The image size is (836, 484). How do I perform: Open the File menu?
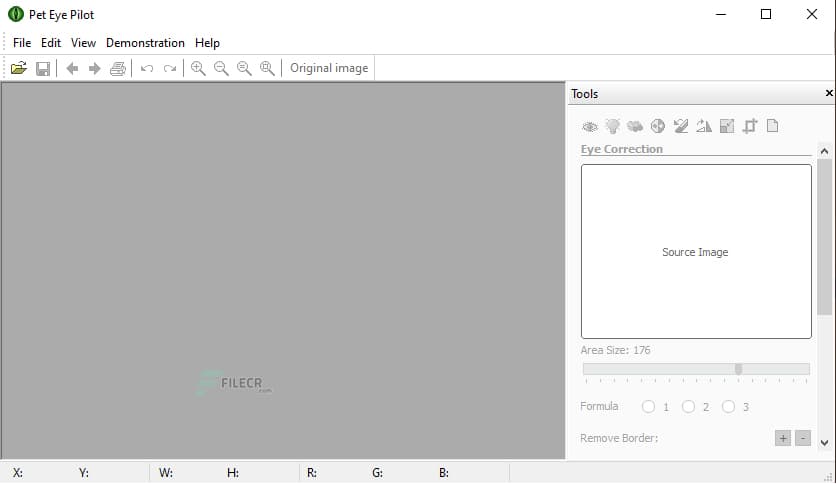point(22,43)
